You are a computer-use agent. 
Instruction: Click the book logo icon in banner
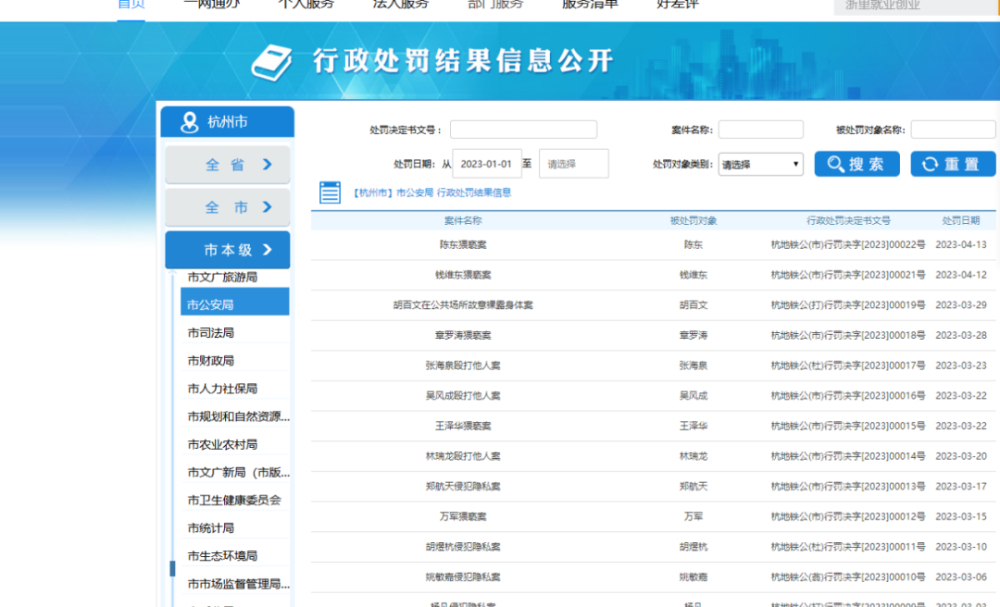click(x=270, y=62)
